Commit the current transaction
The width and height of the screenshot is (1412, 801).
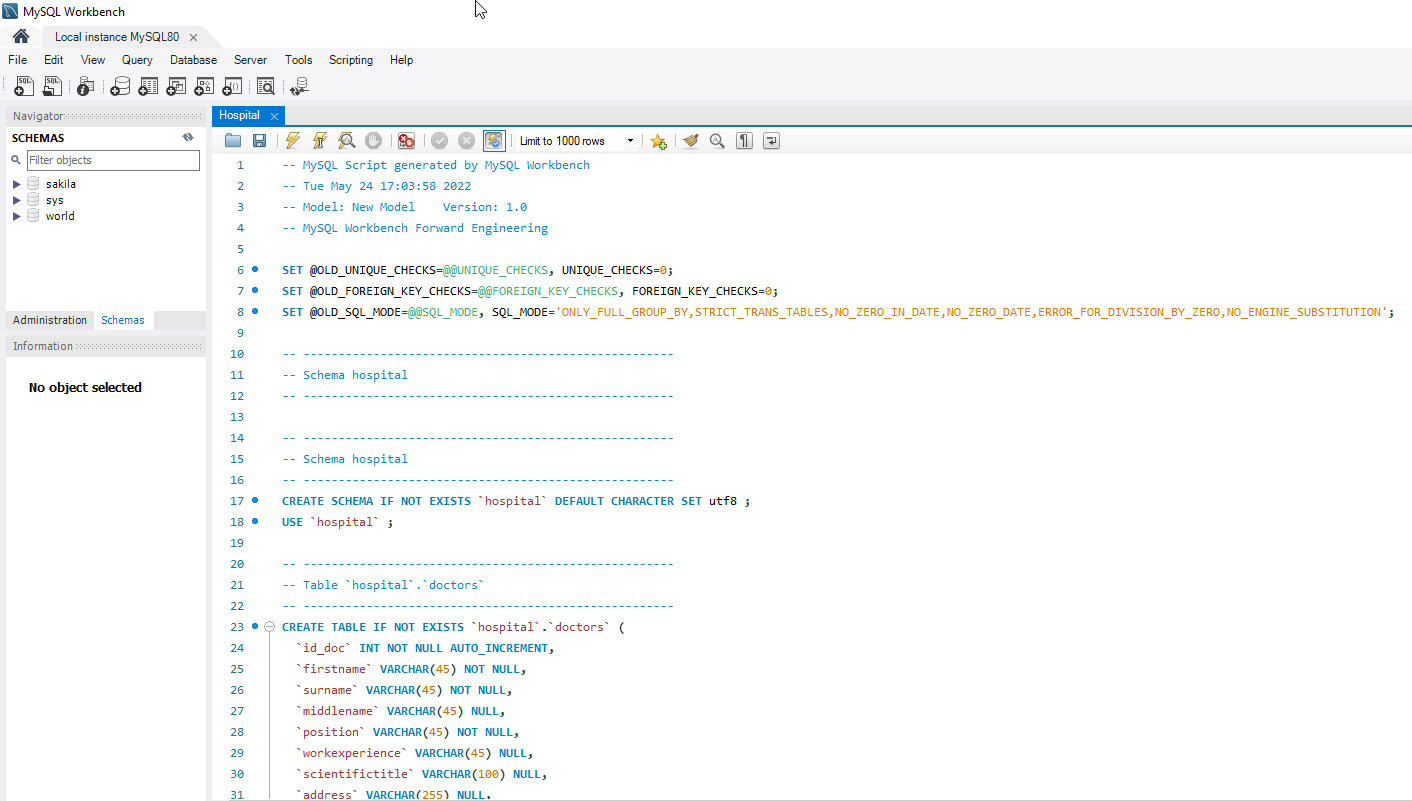click(439, 141)
